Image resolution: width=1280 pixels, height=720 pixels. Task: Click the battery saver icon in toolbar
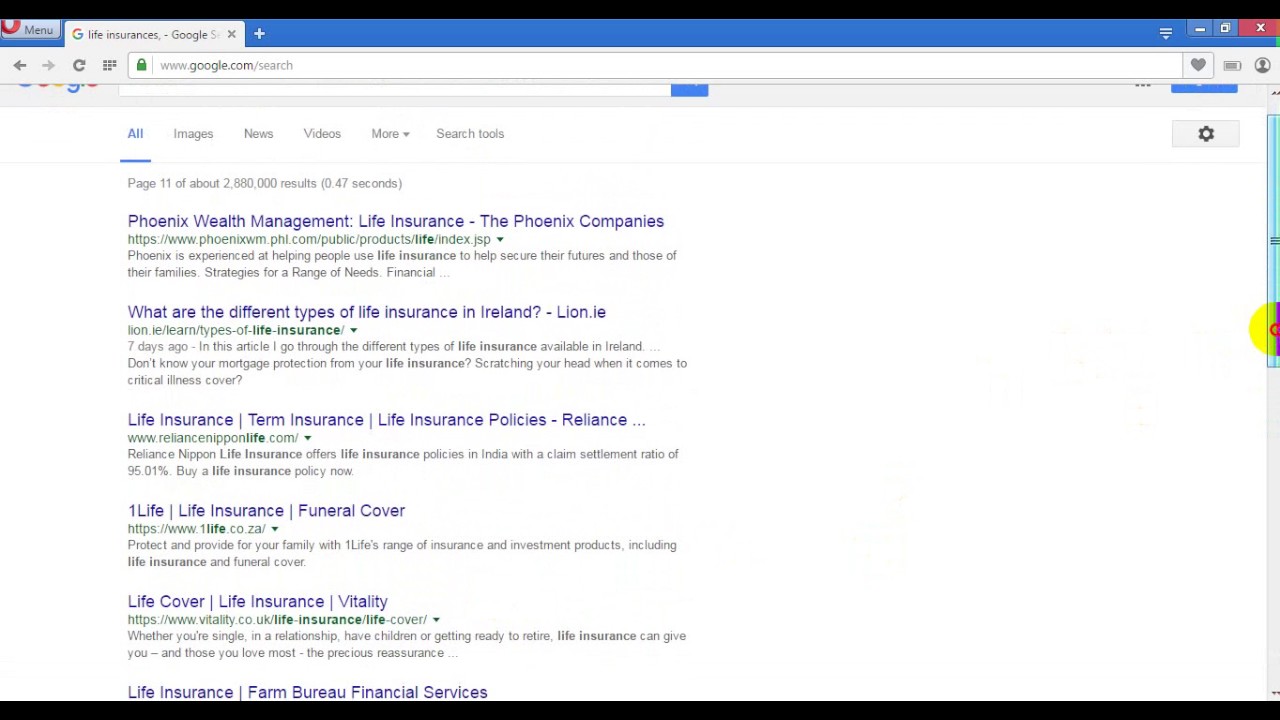point(1232,65)
